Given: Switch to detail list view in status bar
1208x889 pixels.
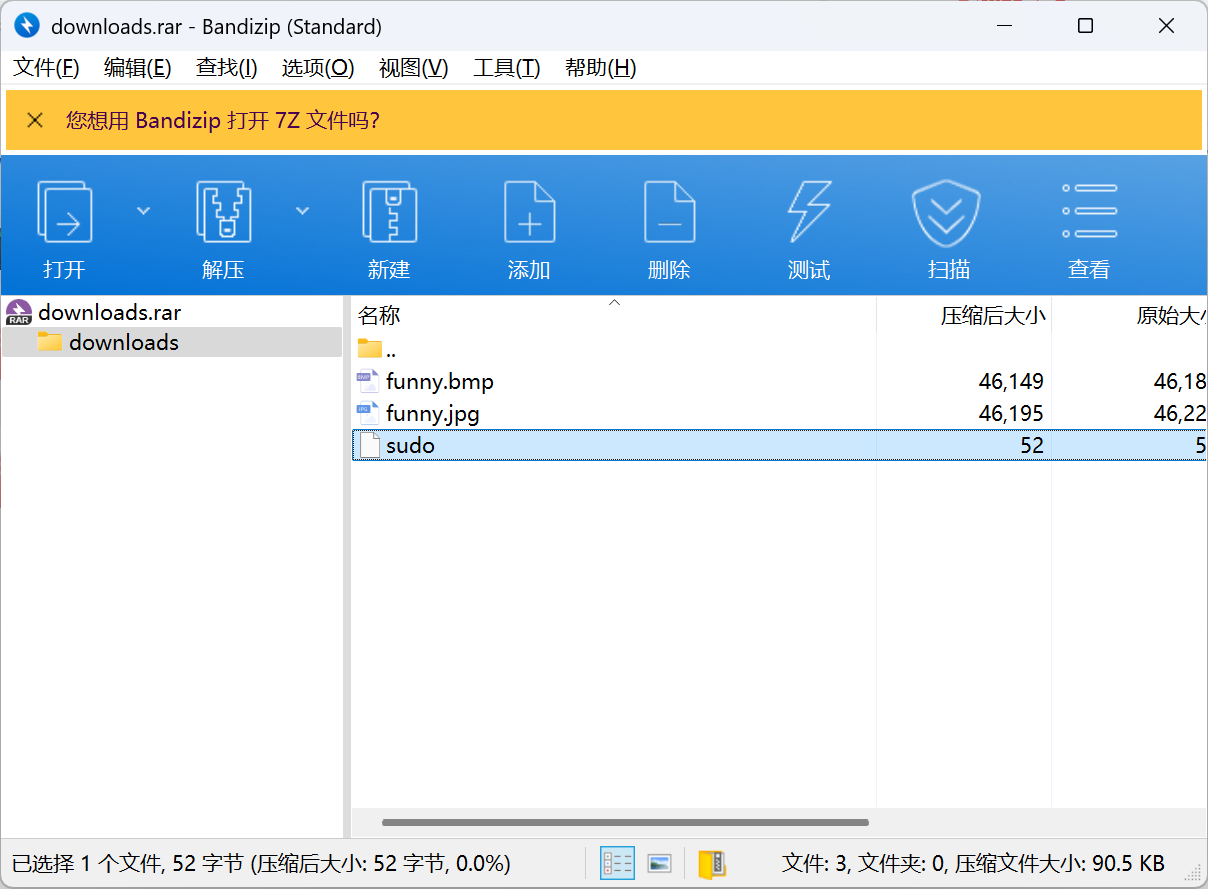Looking at the screenshot, I should coord(617,863).
